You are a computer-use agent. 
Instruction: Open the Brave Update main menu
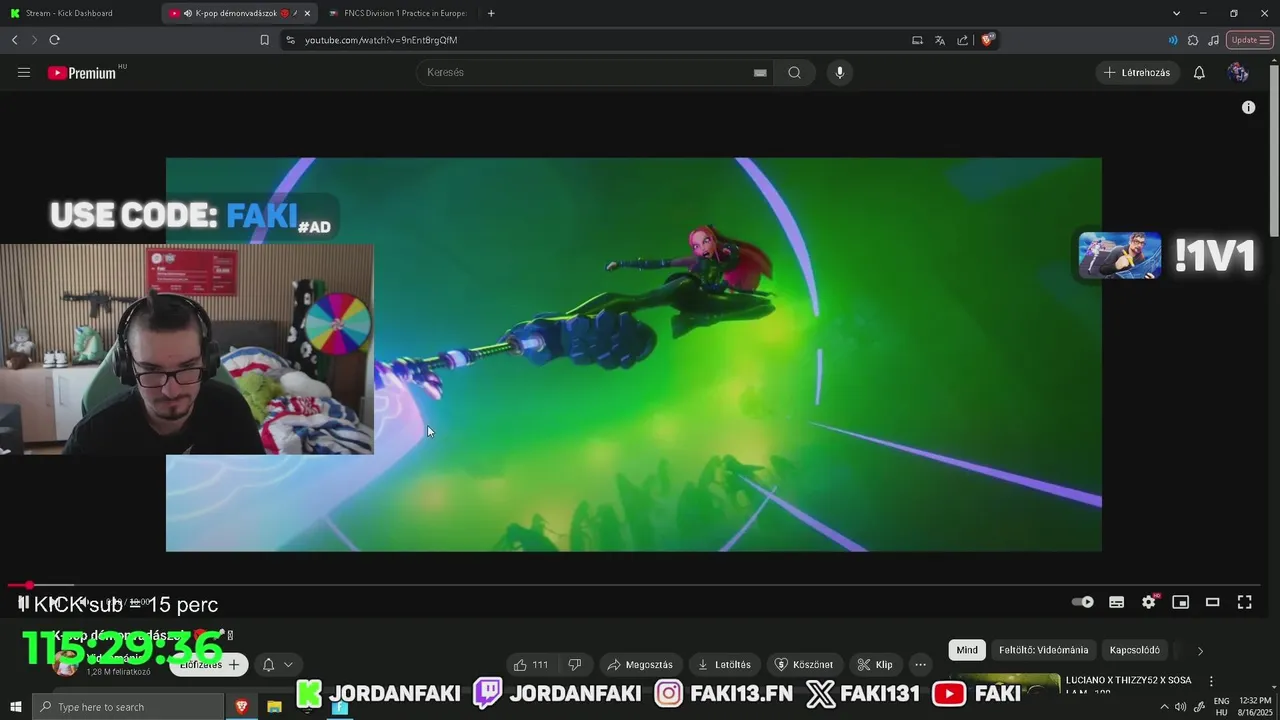(x=1250, y=40)
